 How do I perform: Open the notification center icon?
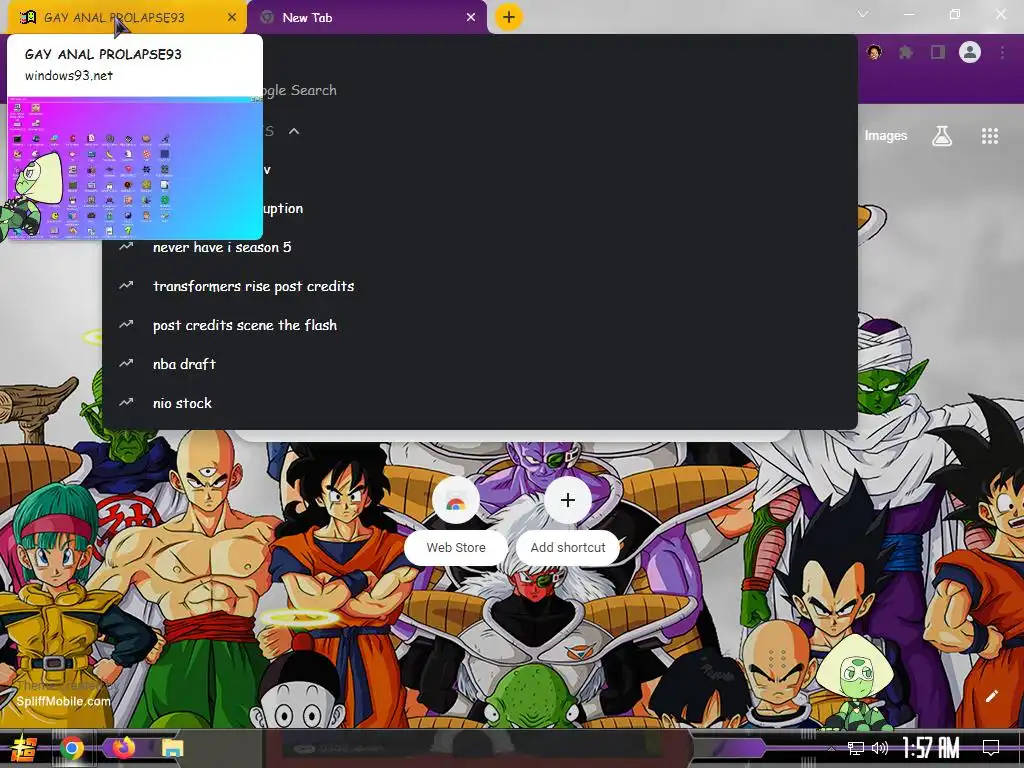tap(991, 748)
